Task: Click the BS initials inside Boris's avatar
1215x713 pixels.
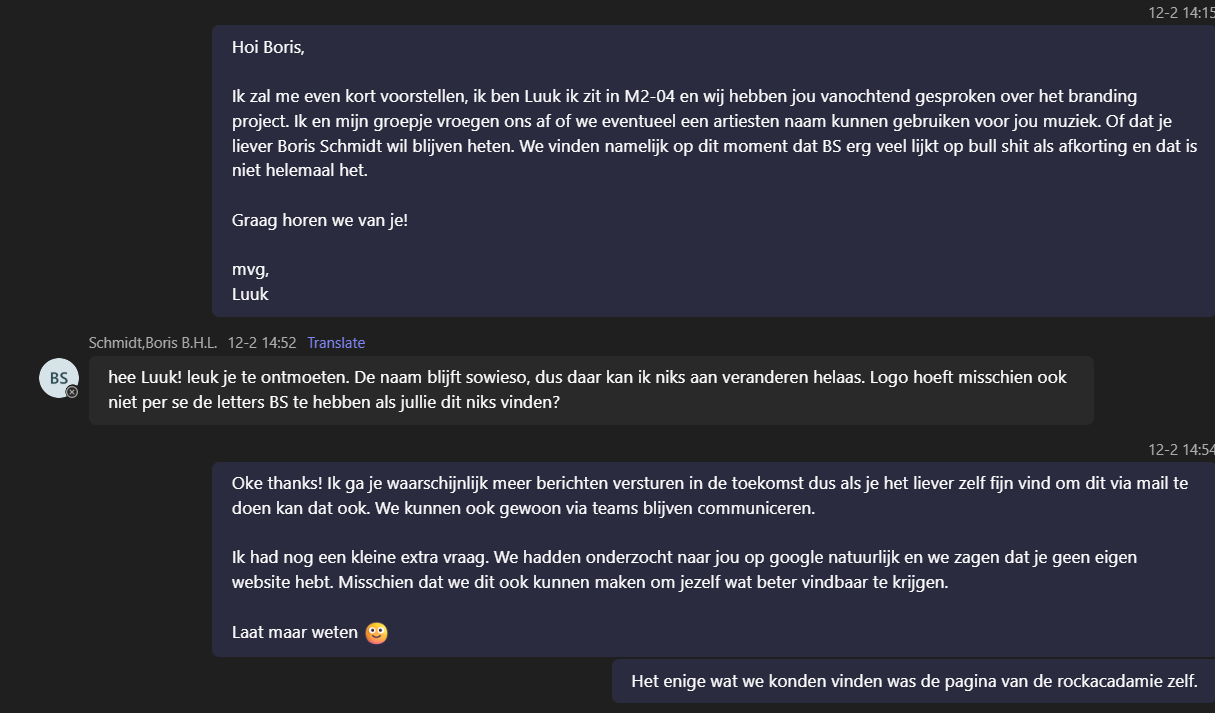Action: tap(58, 377)
